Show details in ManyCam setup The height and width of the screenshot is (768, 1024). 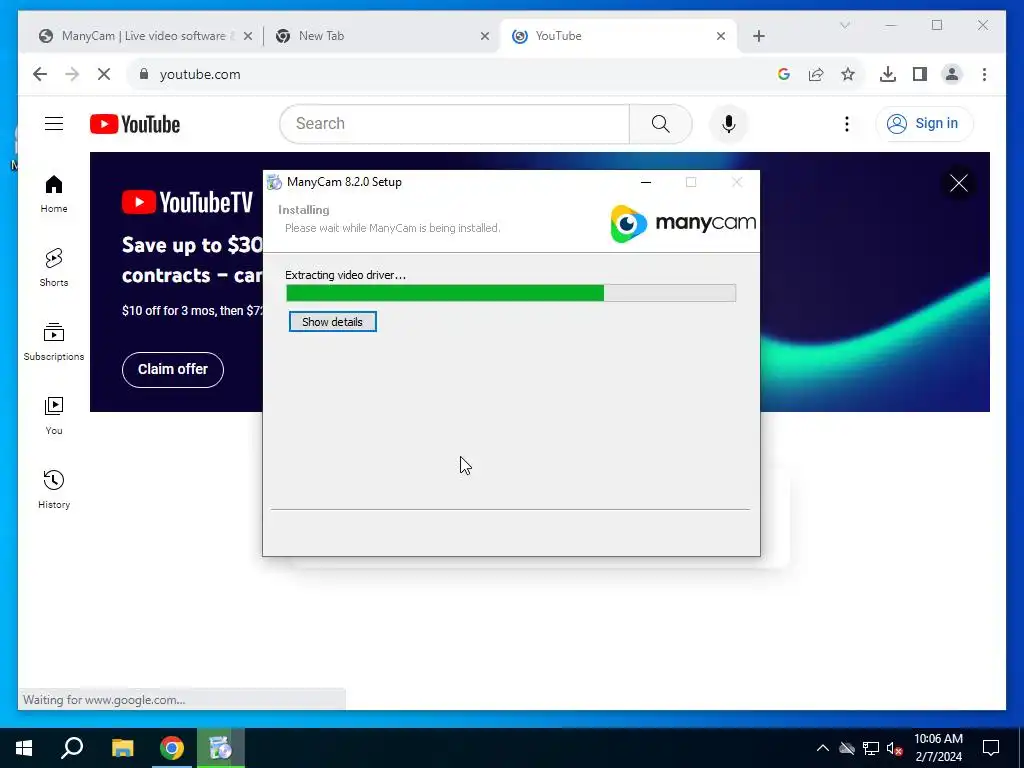pos(332,322)
